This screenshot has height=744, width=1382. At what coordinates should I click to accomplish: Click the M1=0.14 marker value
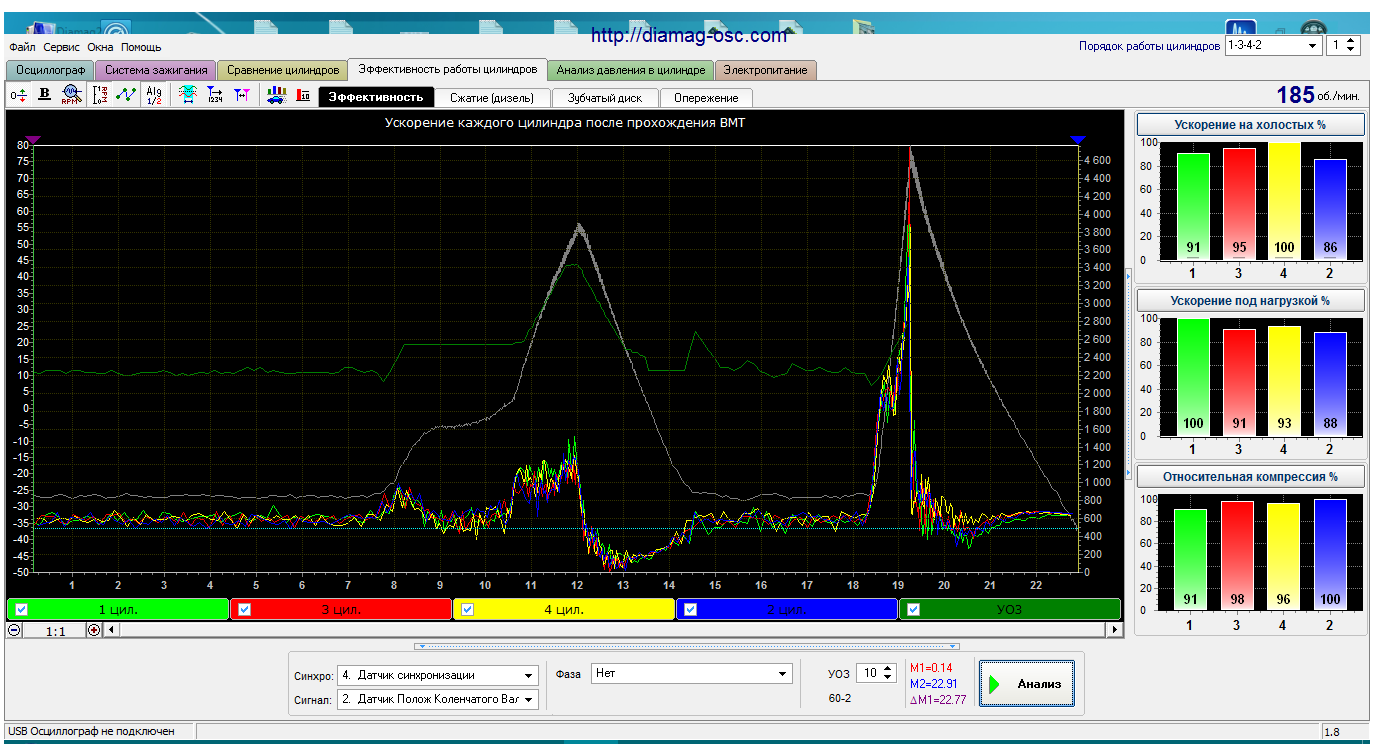click(x=932, y=667)
